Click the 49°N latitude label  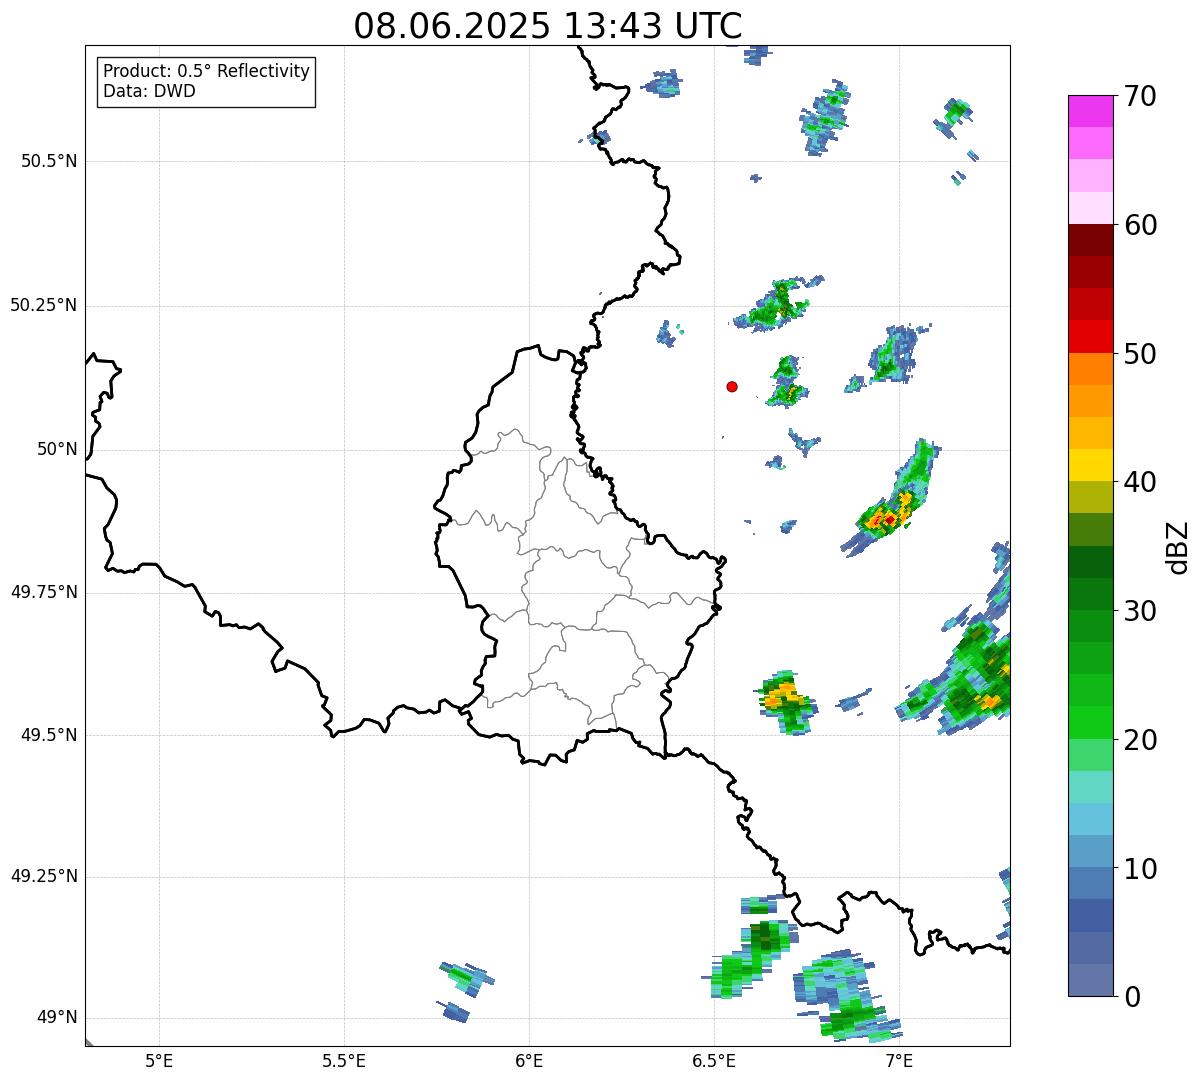coord(58,1017)
